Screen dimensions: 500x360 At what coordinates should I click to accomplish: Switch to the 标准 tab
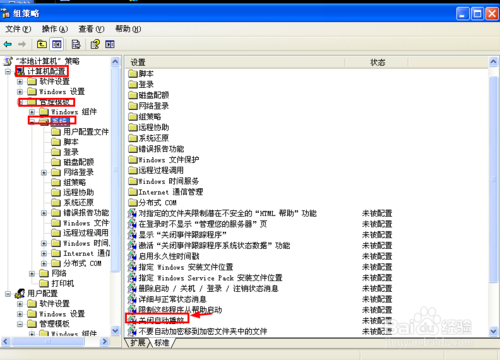point(162,343)
